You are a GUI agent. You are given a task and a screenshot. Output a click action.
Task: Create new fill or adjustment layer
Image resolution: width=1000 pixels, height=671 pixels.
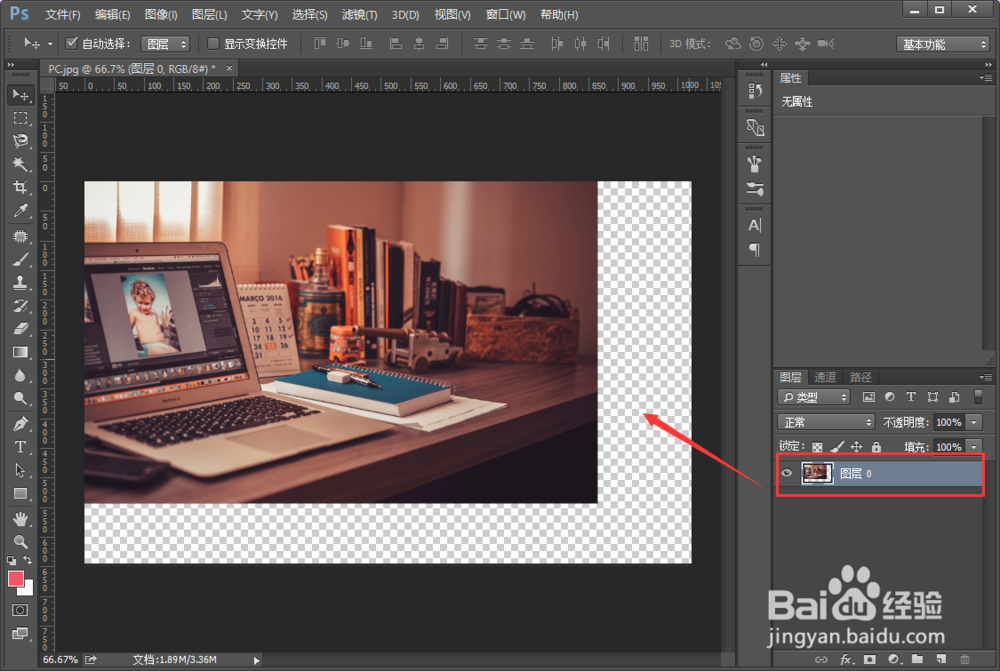point(893,659)
